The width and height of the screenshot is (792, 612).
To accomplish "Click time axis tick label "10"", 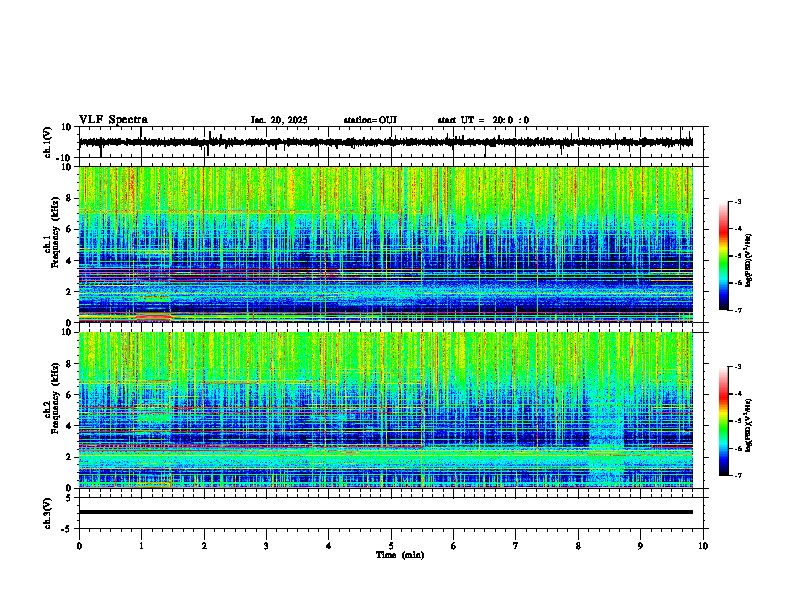I will [703, 546].
